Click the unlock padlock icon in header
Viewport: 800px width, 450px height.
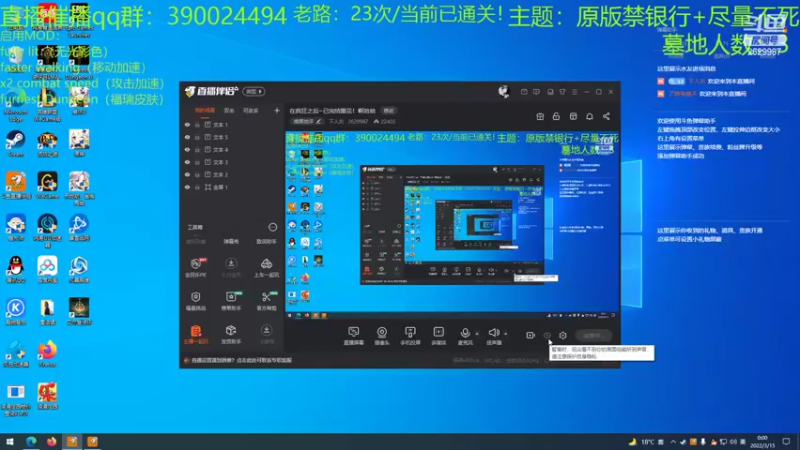point(556,116)
